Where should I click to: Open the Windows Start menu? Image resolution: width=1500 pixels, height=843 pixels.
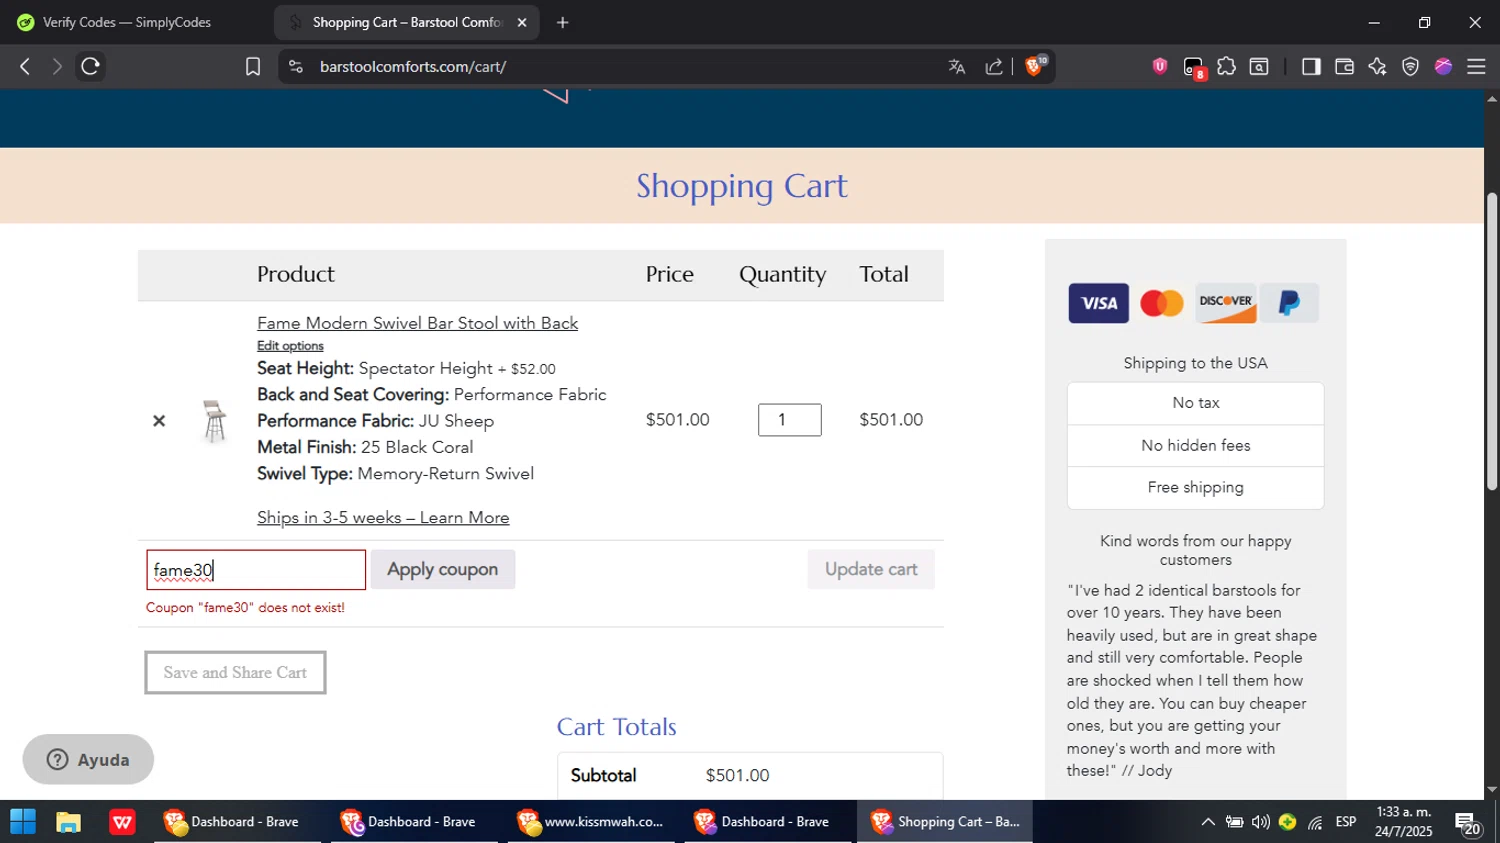tap(22, 822)
